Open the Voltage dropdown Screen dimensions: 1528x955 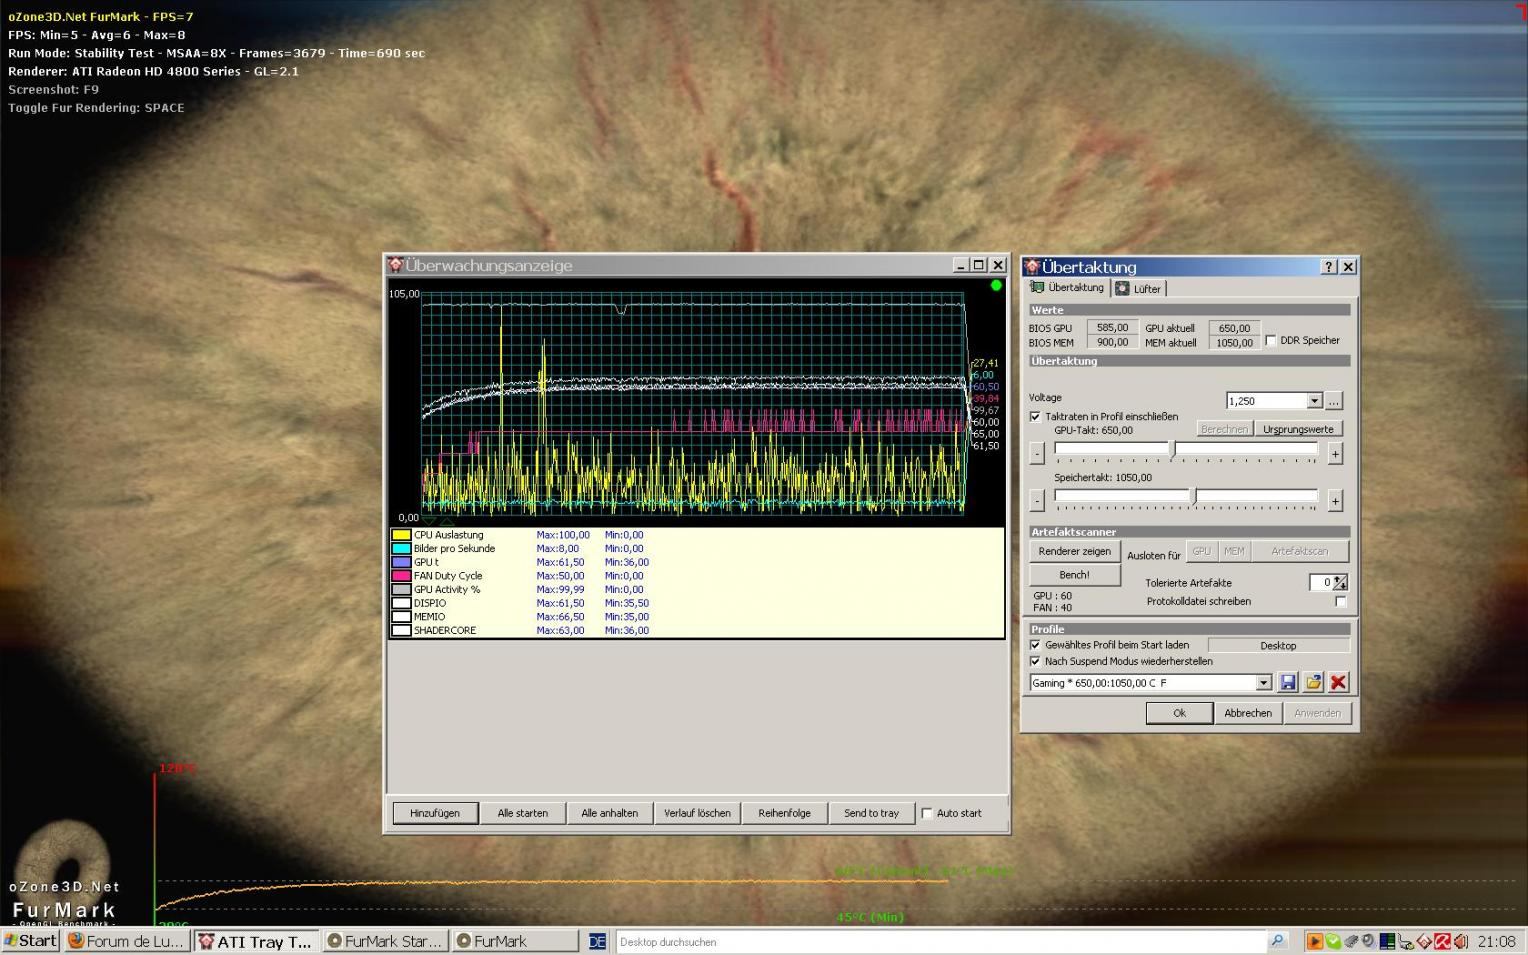[x=1314, y=400]
